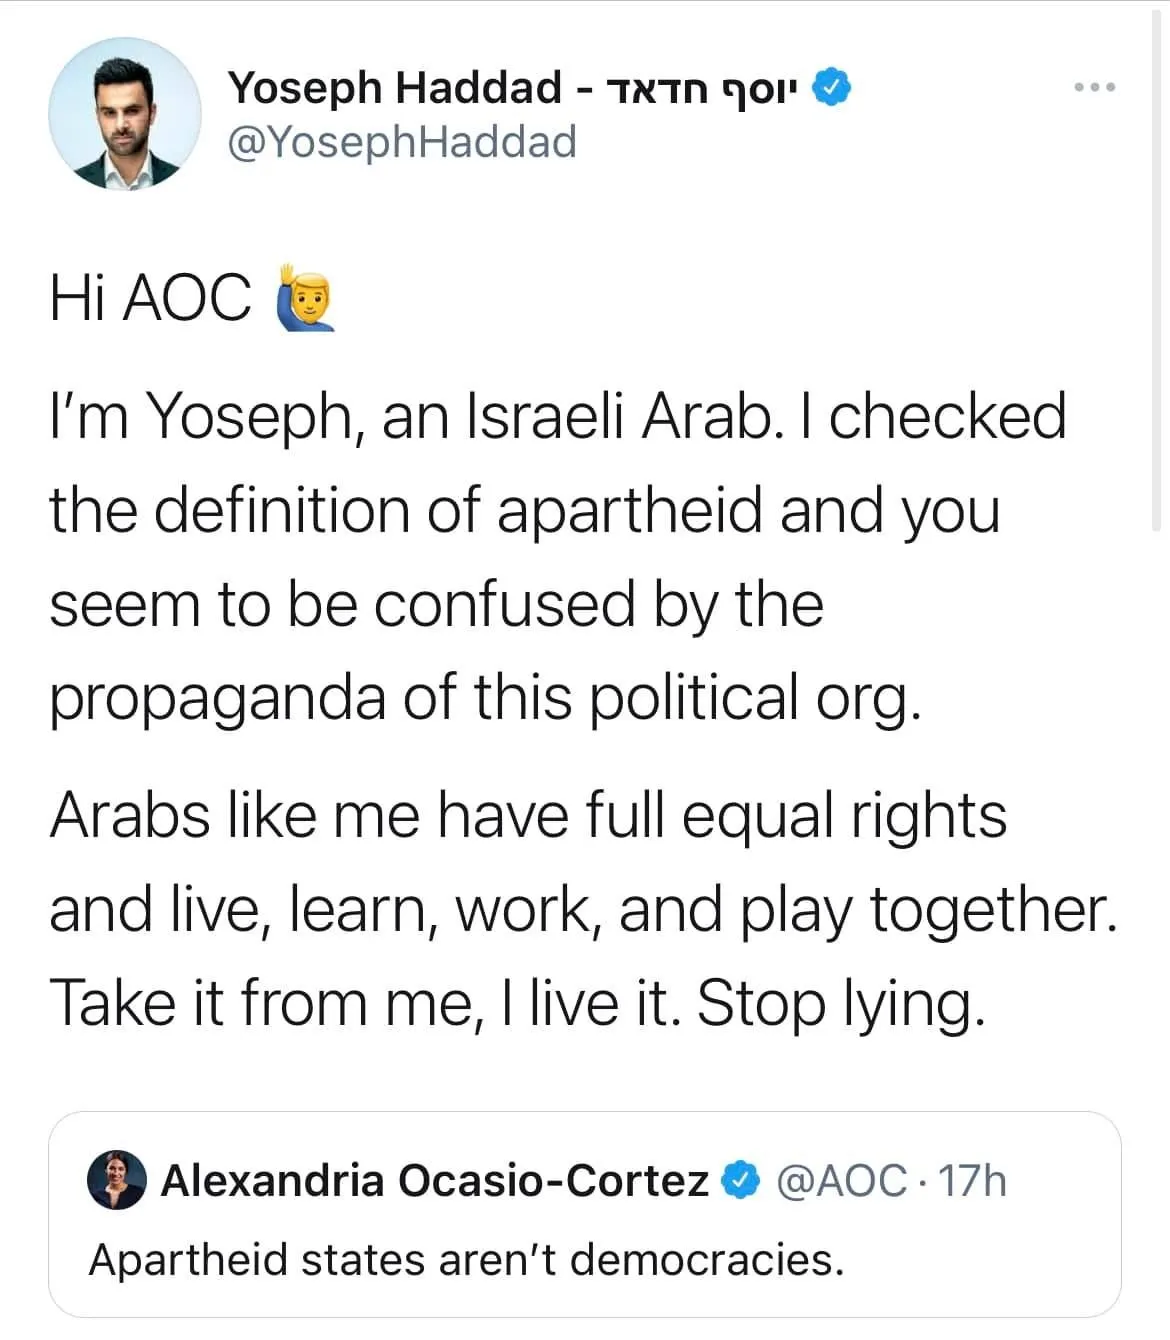Click the "Hi AOC" greeting line
This screenshot has width=1170, height=1340.
pos(150,298)
